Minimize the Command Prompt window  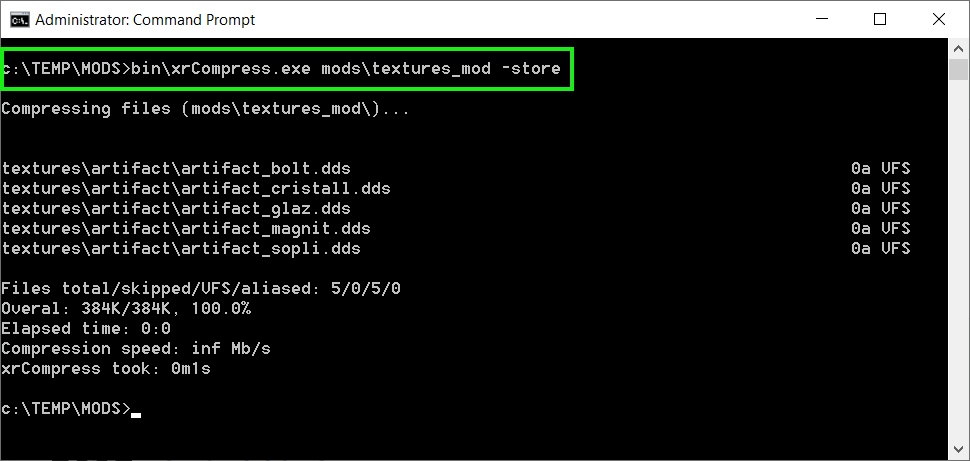822,19
